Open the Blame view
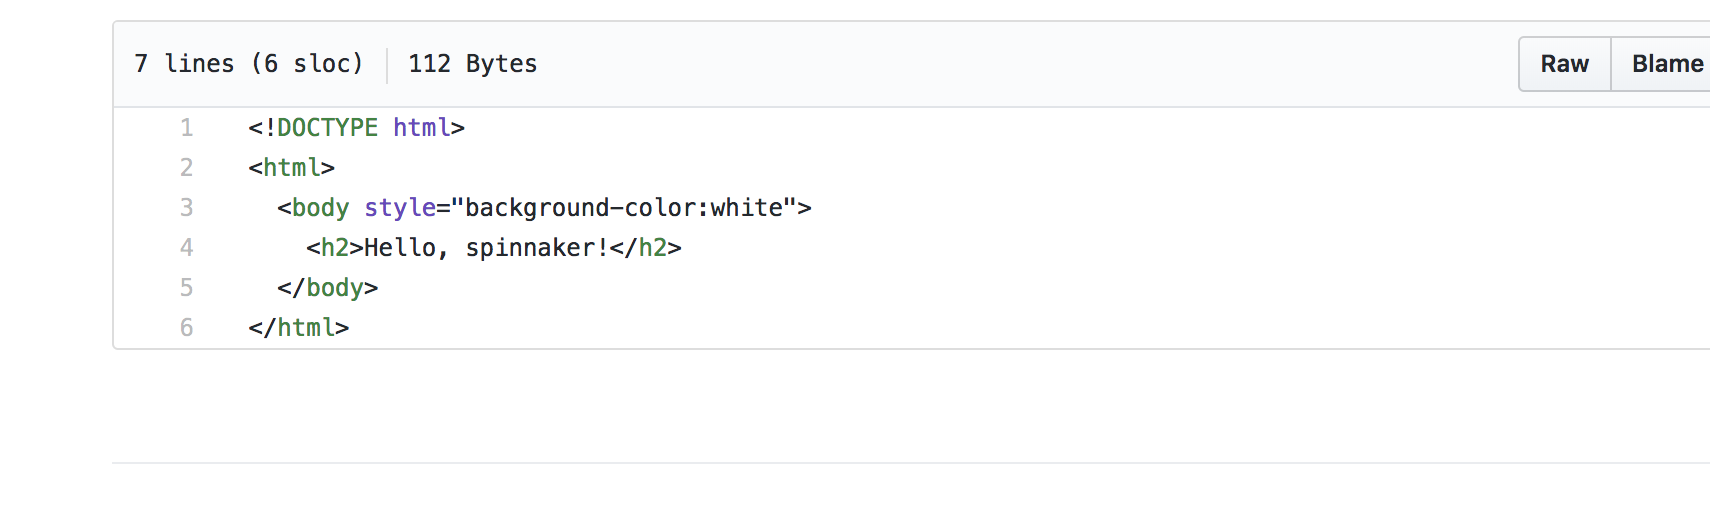The width and height of the screenshot is (1710, 512). (1666, 64)
